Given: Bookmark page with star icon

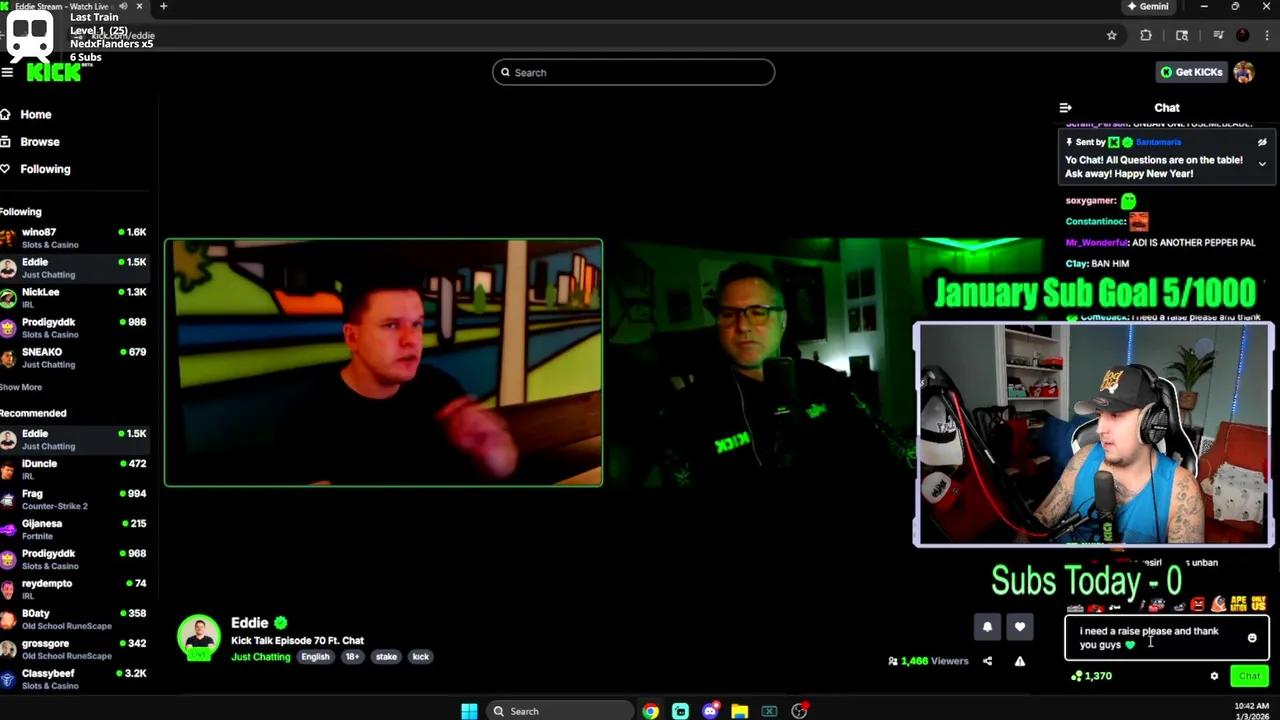Looking at the screenshot, I should point(1111,35).
